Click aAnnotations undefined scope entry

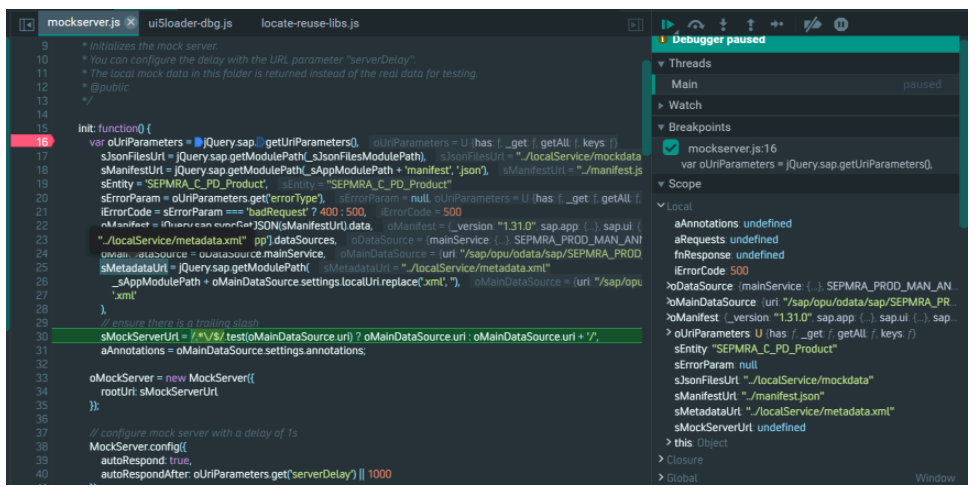tap(733, 223)
